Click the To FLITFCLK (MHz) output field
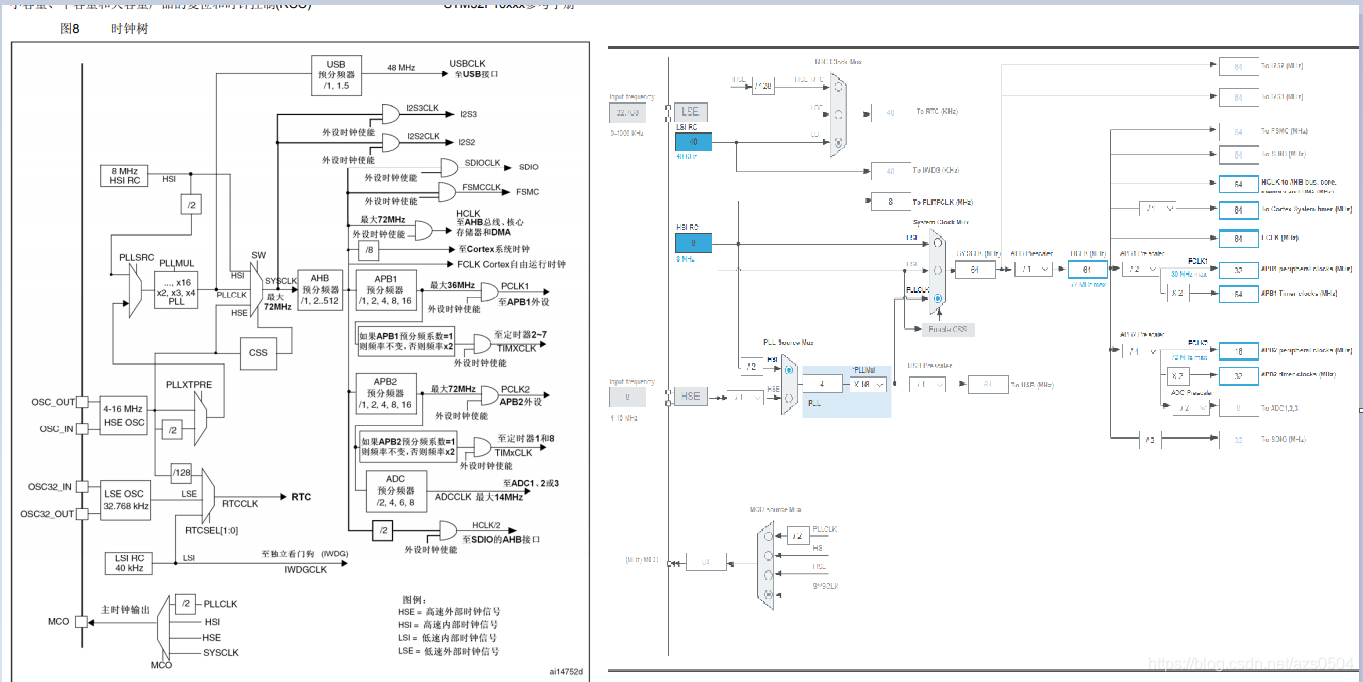Screen dimensions: 1363x682 [890, 201]
